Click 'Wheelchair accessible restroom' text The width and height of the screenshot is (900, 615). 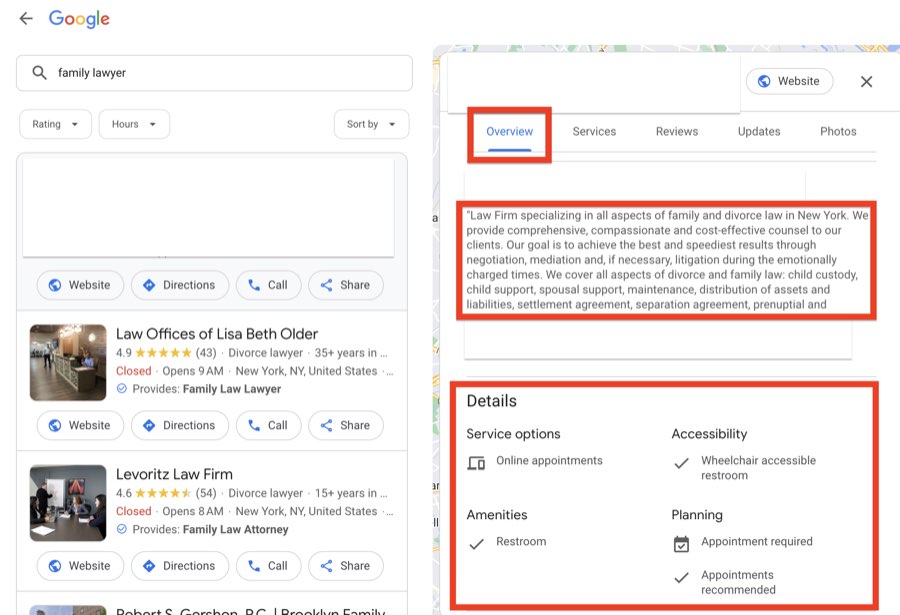pos(758,467)
